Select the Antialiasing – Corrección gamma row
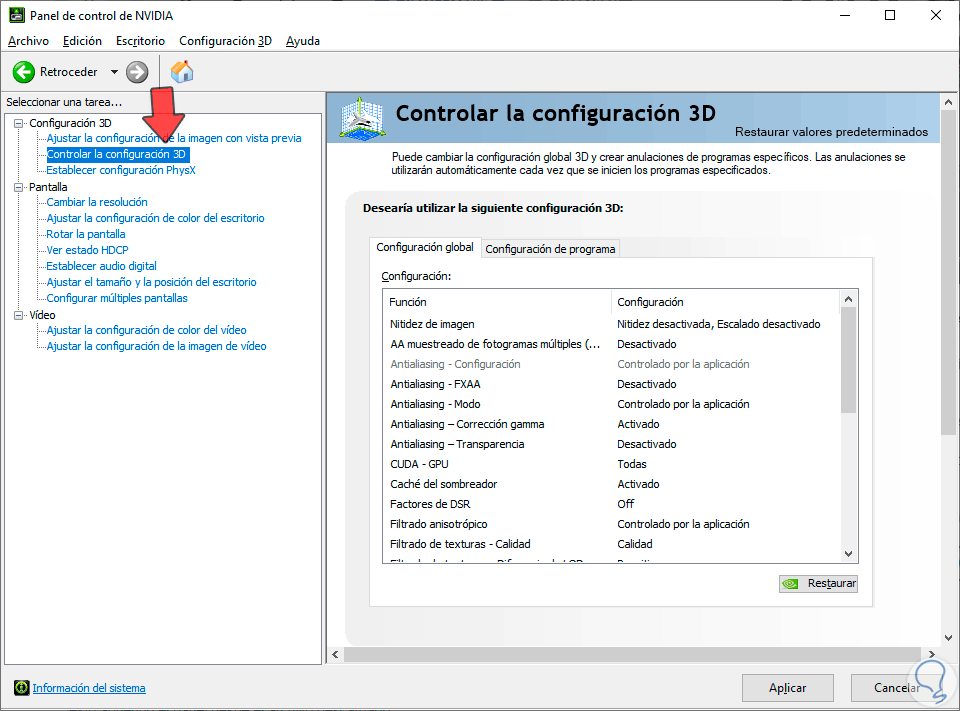The image size is (960, 711). click(x=612, y=424)
